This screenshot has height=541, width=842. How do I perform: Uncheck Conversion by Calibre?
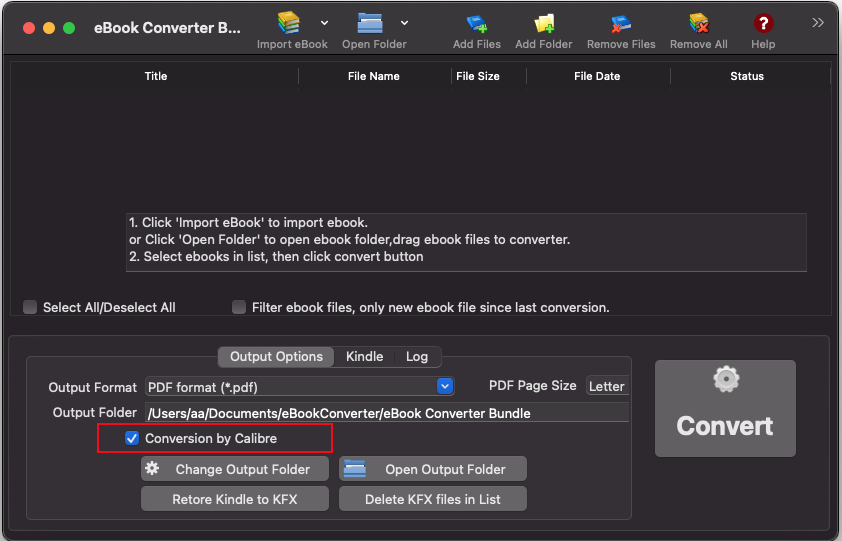[132, 438]
